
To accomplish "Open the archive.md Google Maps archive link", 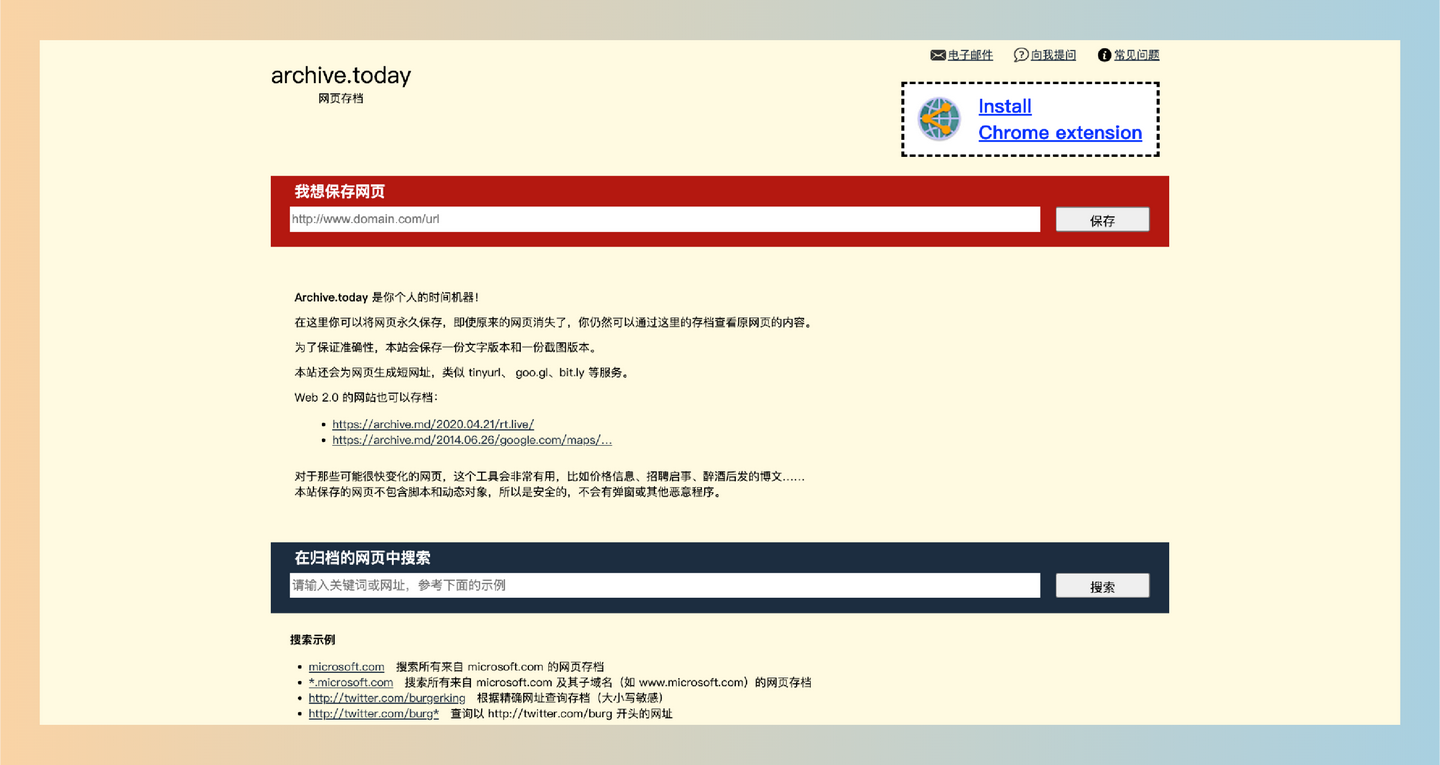I will (472, 440).
